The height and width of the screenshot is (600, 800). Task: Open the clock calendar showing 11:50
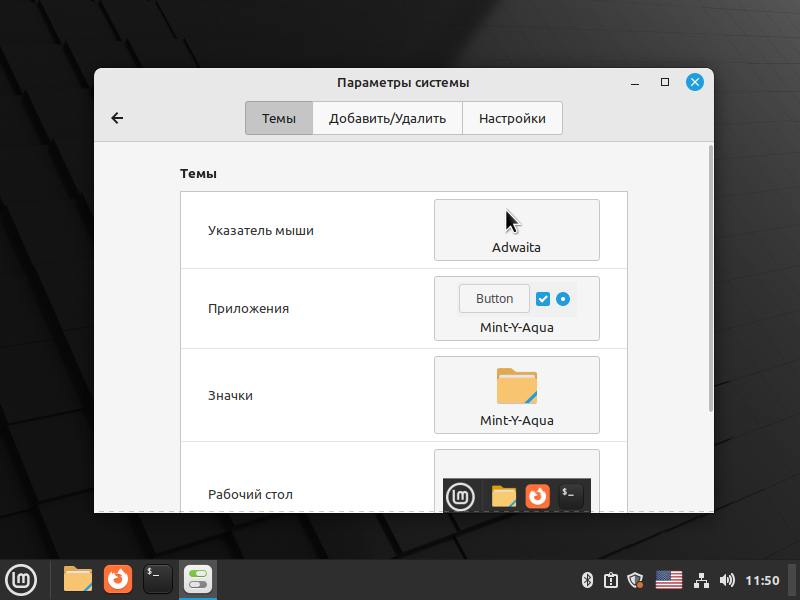point(762,581)
